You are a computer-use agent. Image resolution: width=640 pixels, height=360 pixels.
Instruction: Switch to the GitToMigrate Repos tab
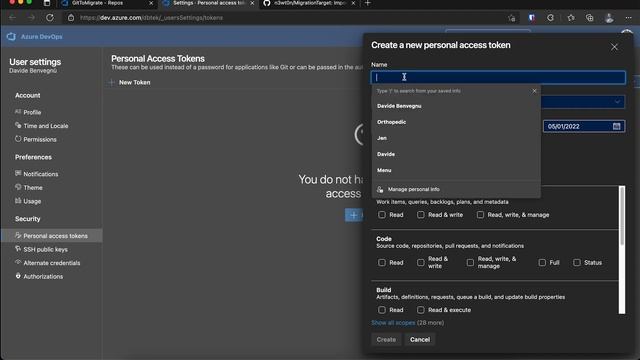[x=106, y=3]
